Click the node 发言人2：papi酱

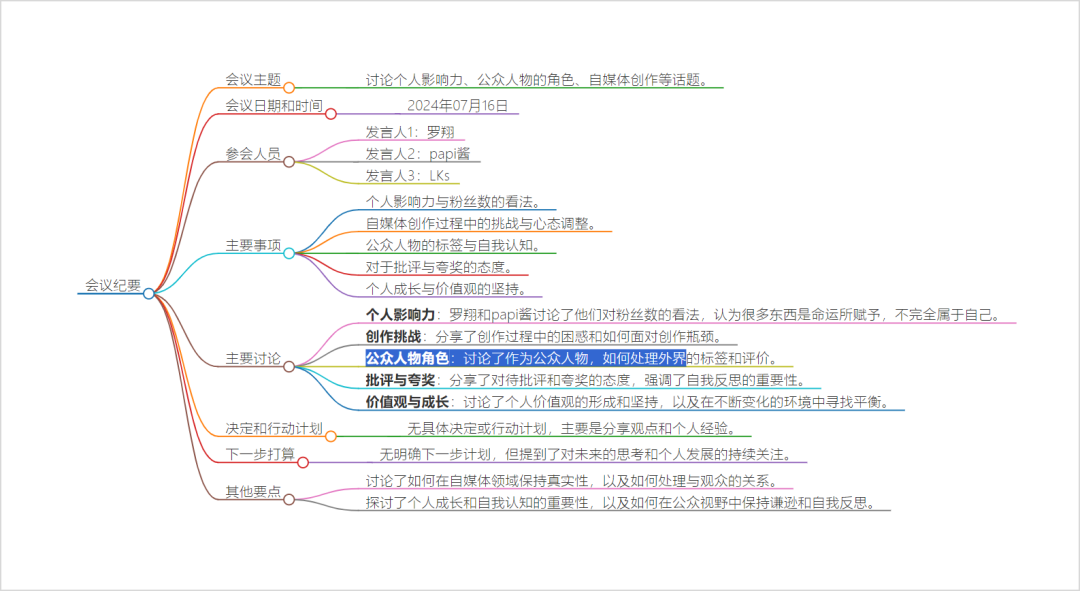click(417, 154)
